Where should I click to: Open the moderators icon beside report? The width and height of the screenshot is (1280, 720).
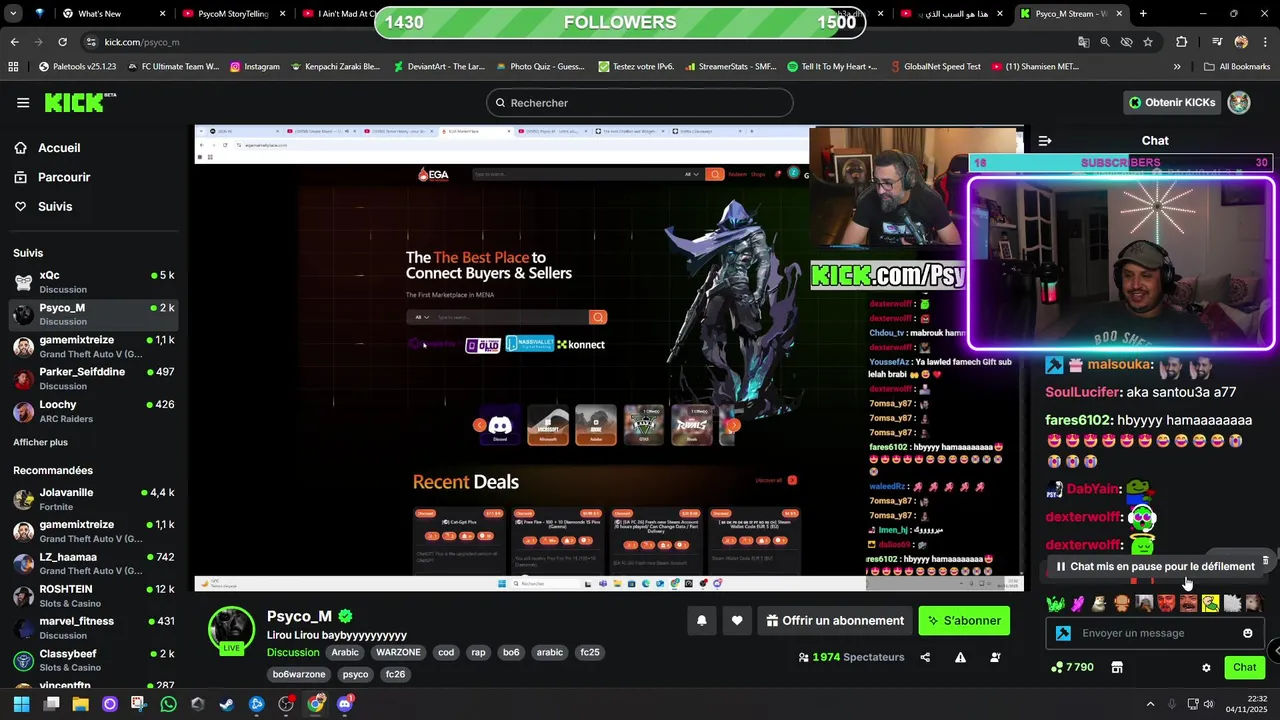click(x=995, y=657)
